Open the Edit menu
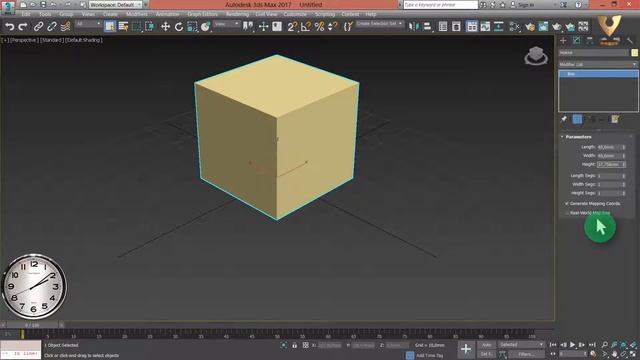Image resolution: width=640 pixels, height=360 pixels. point(25,14)
